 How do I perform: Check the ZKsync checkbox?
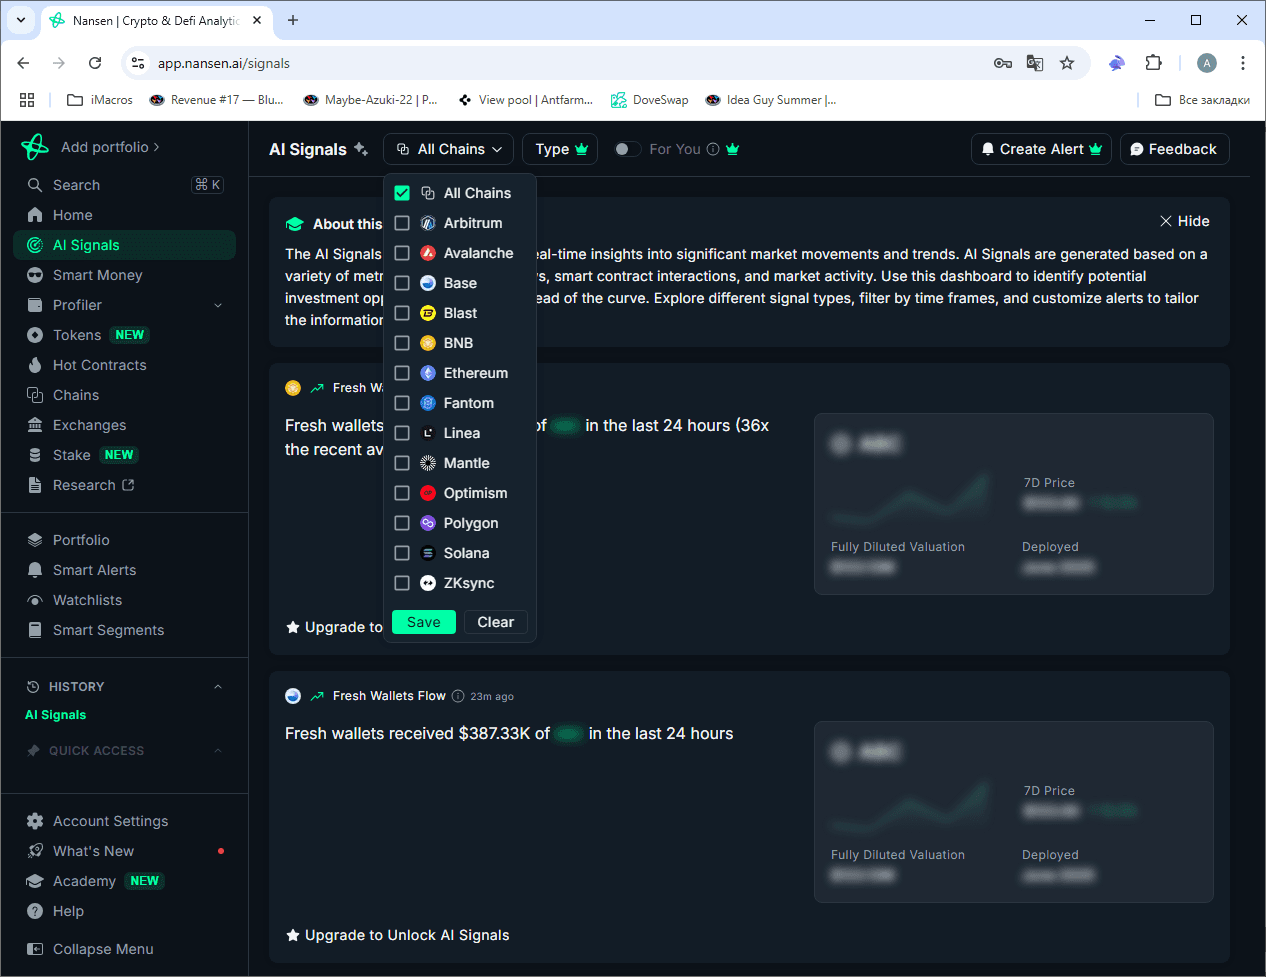tap(402, 583)
